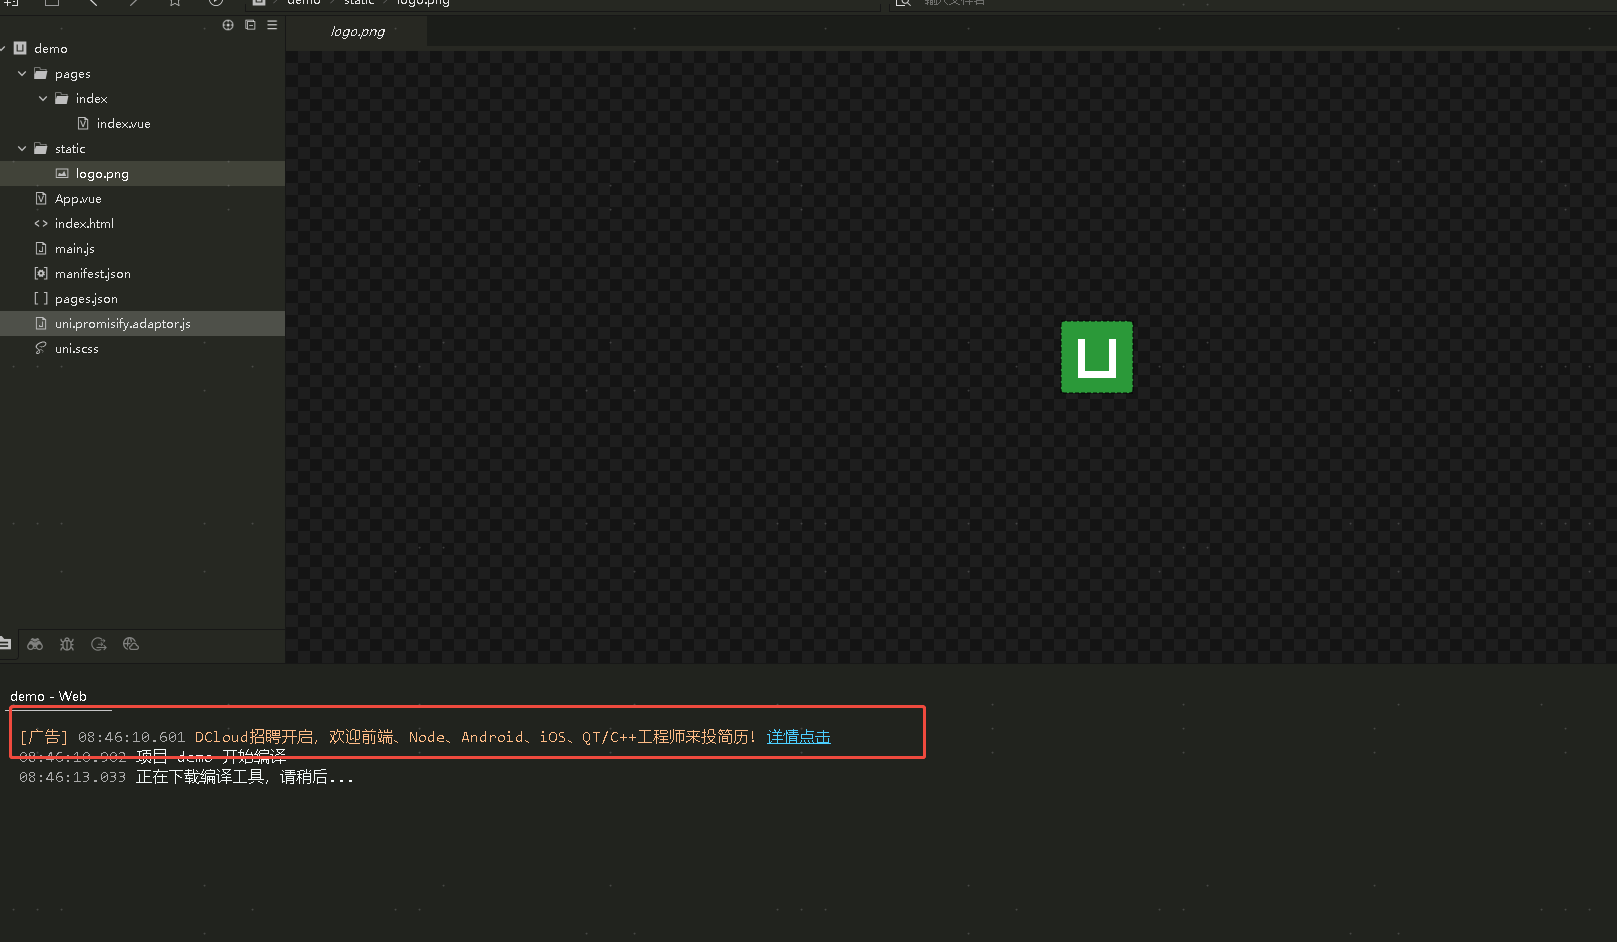
Task: Click the collapse-all icon in project panel
Action: tap(250, 25)
